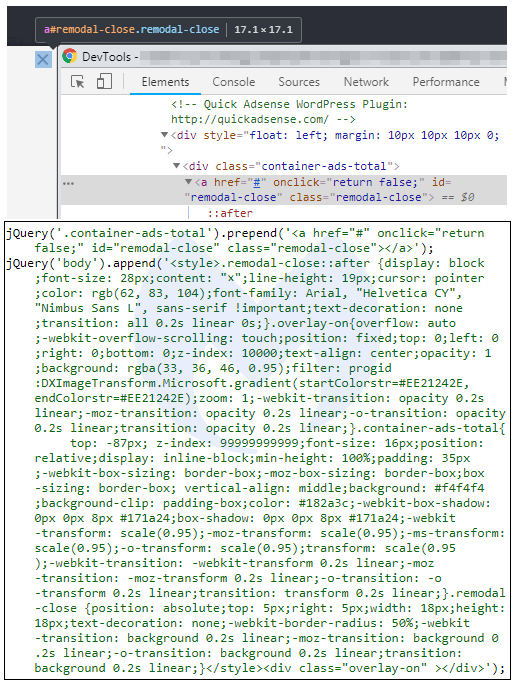Screen dimensions: 515x684
Task: Click the jQuery('body').append code line
Action: tap(245, 263)
